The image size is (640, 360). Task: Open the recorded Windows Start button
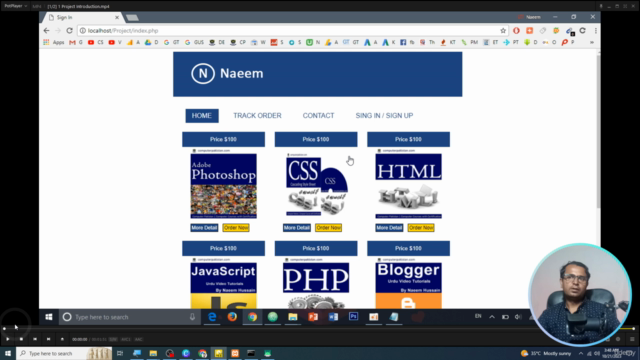coord(49,317)
